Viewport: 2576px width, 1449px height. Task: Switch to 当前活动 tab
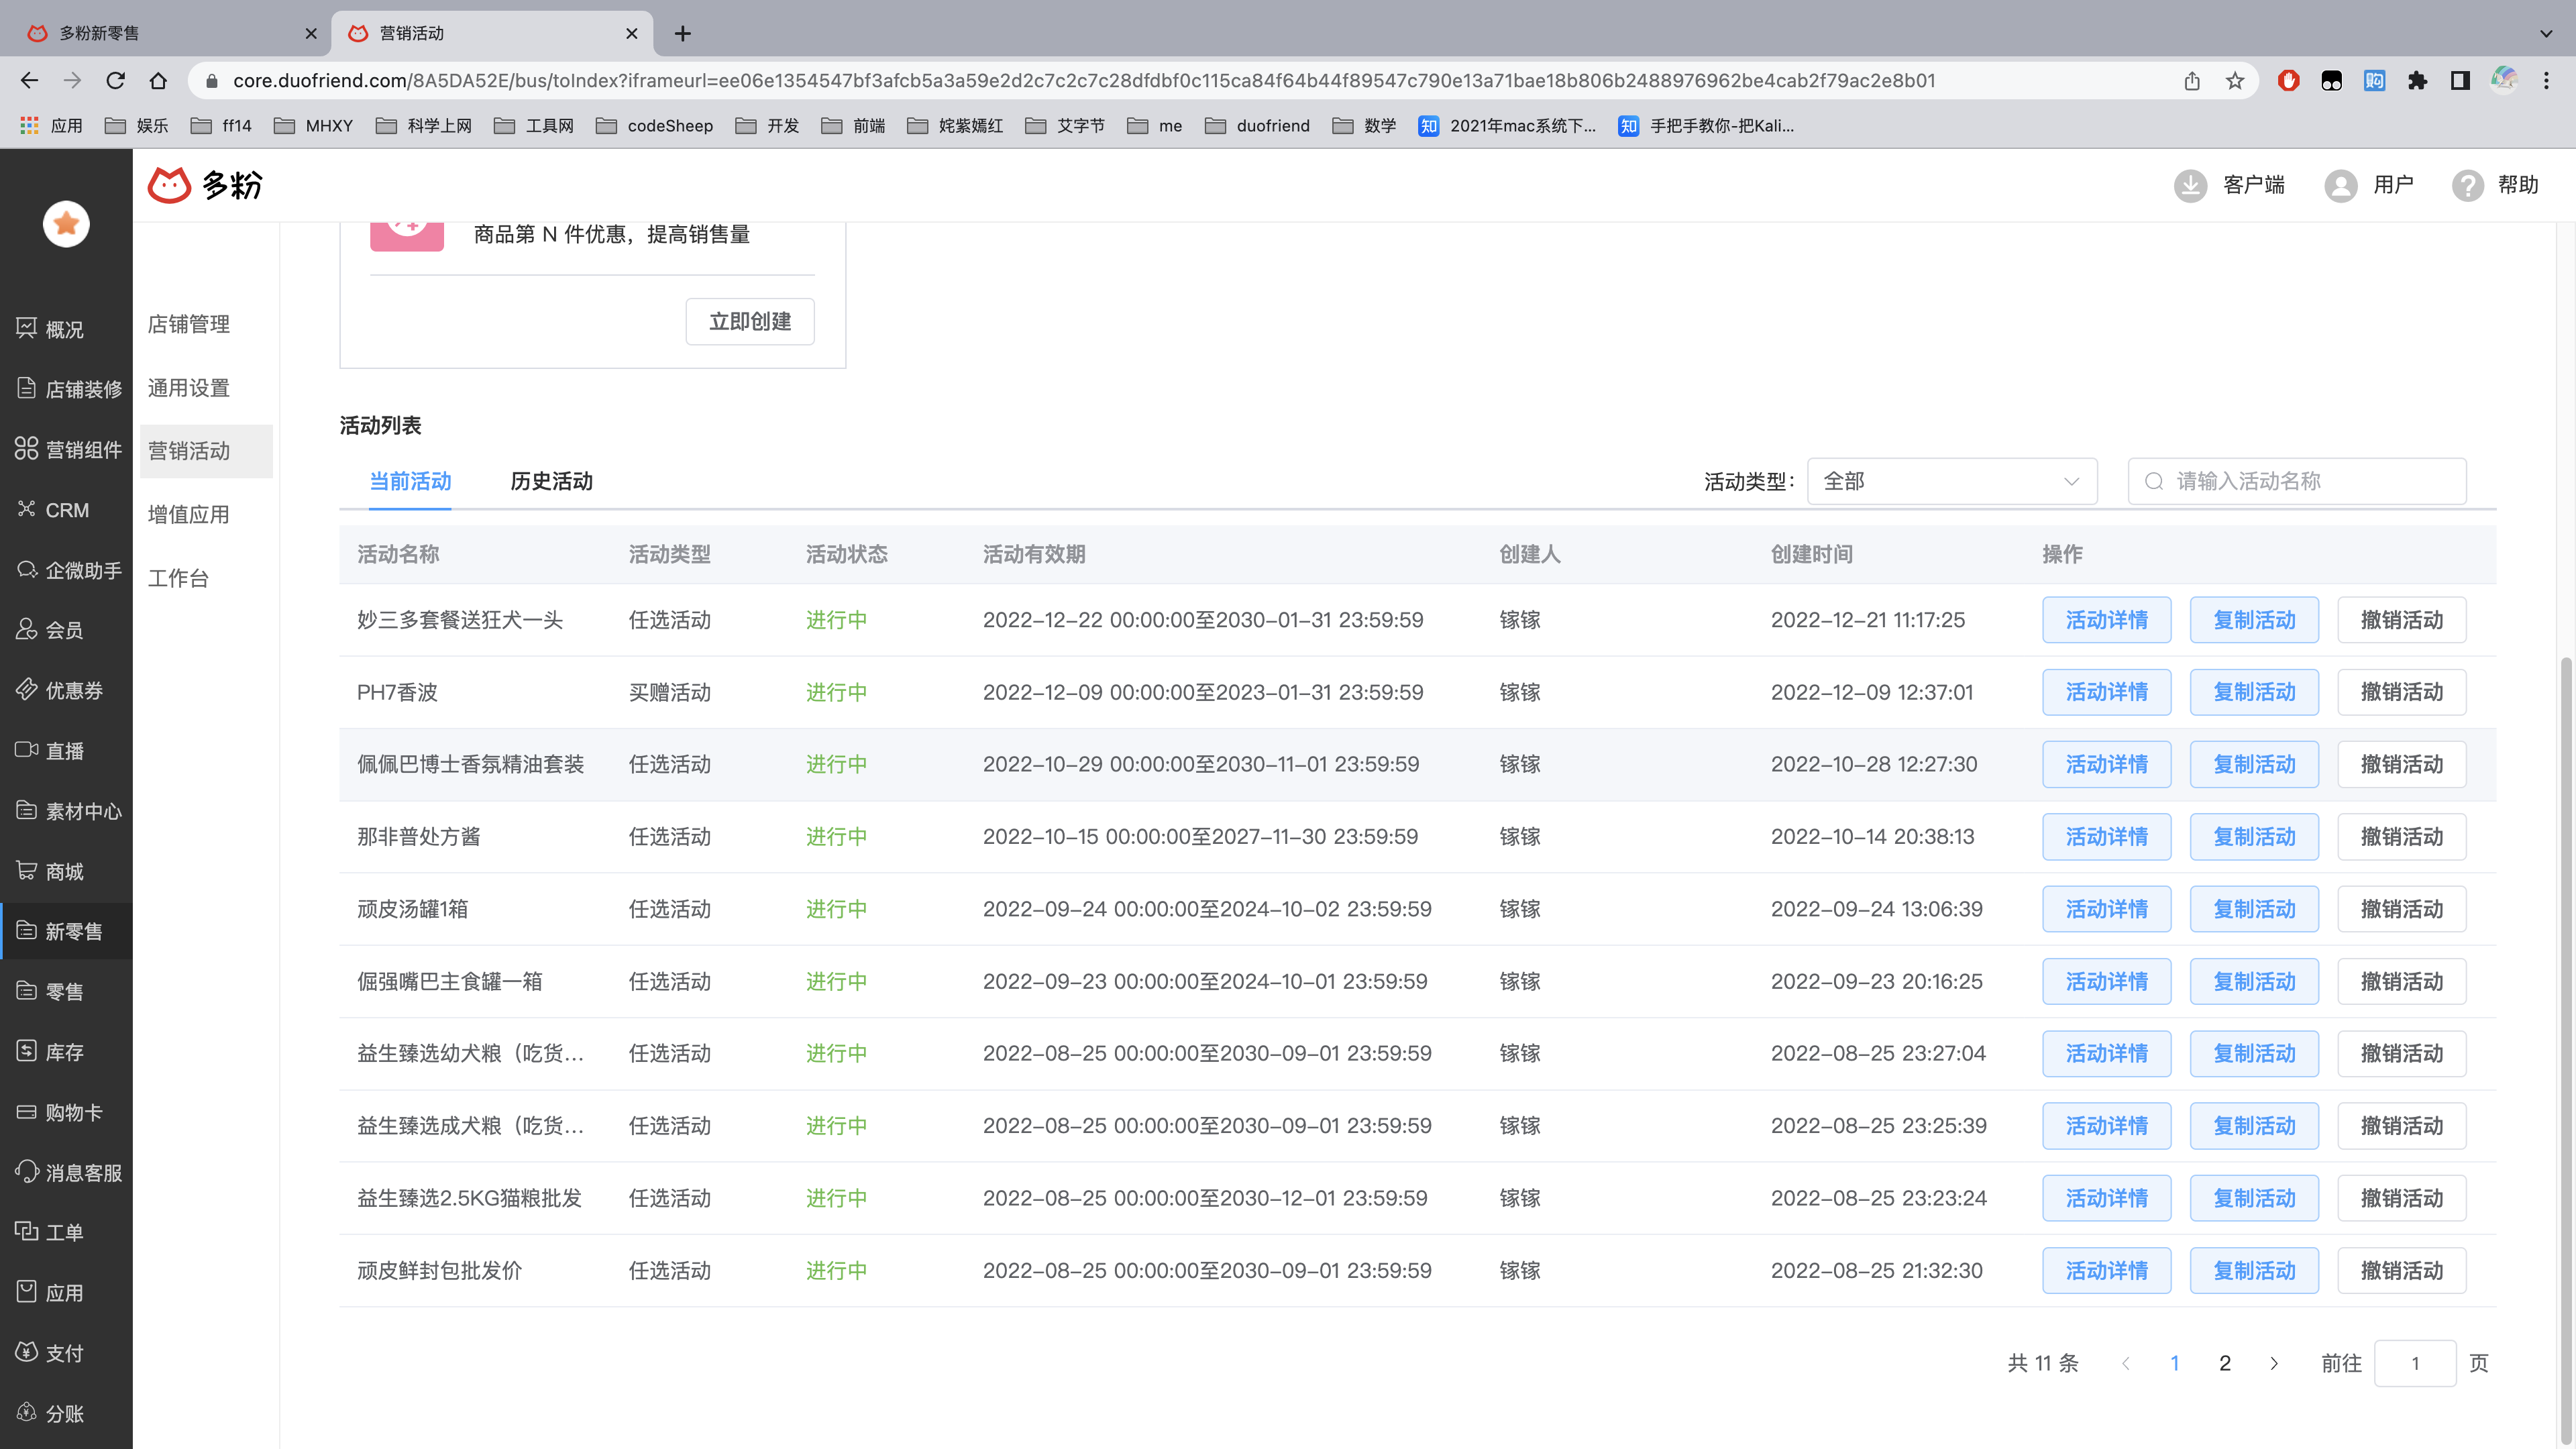(x=410, y=481)
